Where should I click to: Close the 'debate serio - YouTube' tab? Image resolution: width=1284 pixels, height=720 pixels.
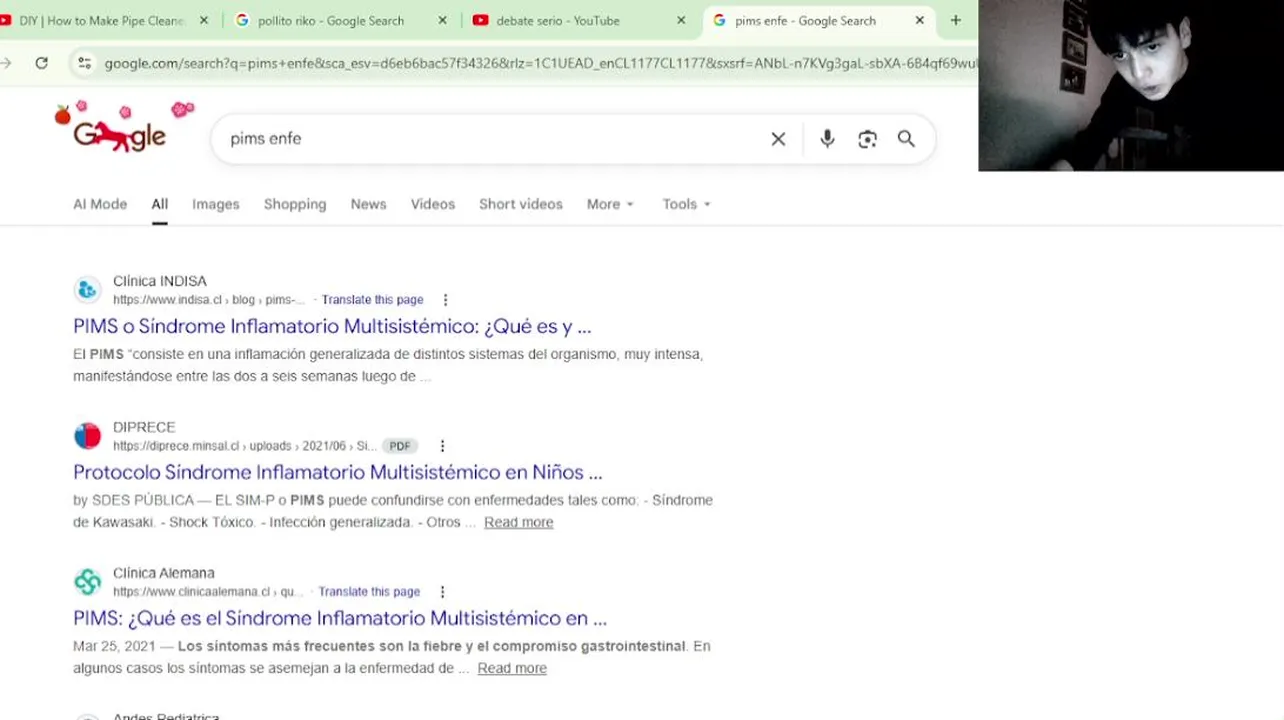click(681, 20)
